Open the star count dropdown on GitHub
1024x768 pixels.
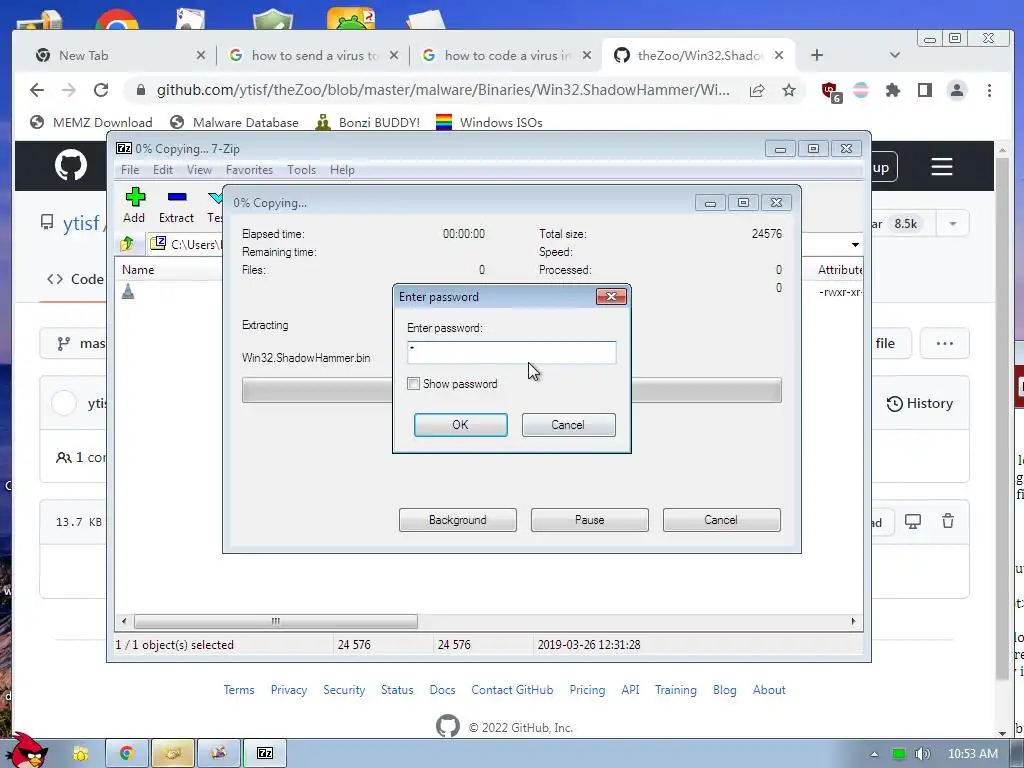pos(952,223)
